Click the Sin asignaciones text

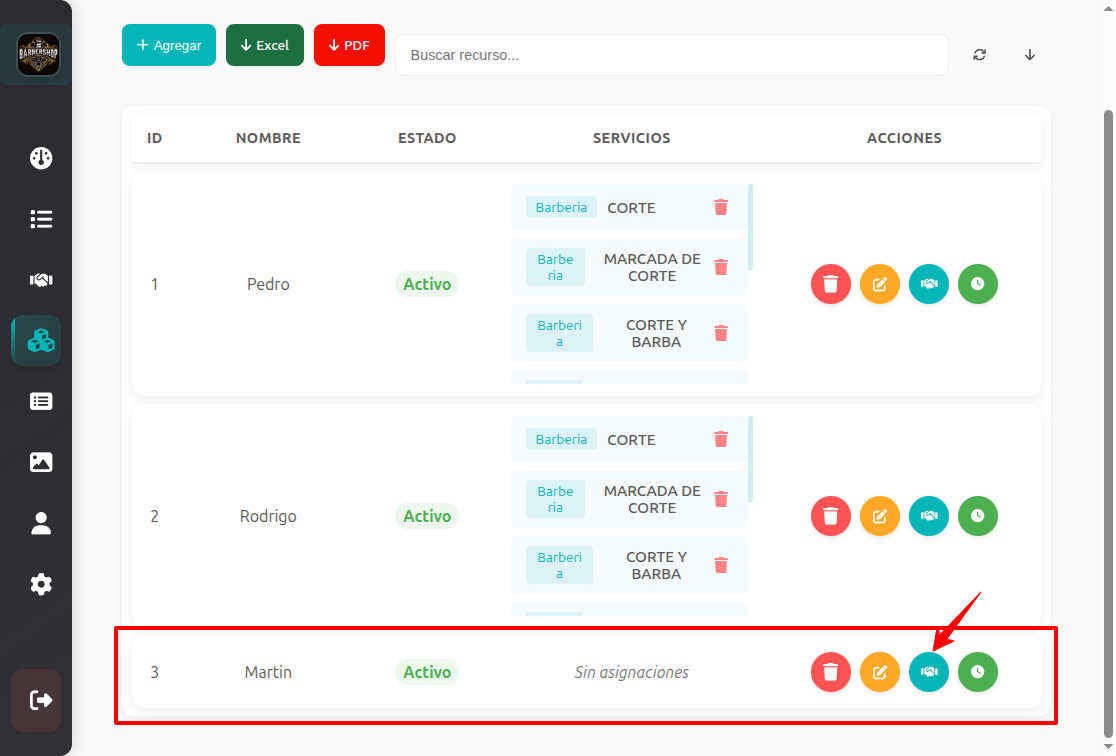point(631,672)
